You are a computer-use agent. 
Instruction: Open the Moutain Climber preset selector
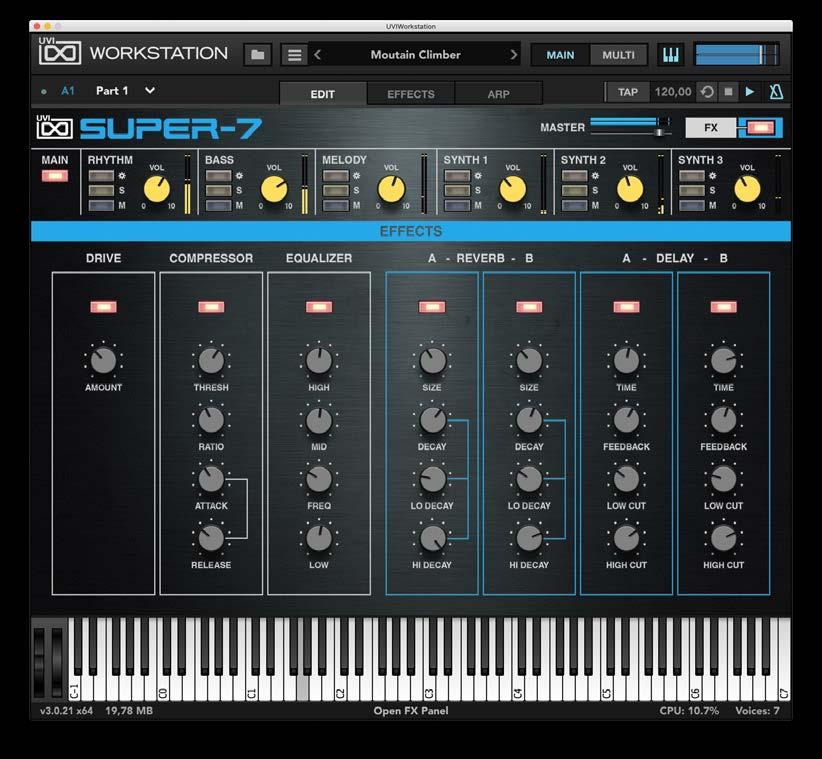click(x=415, y=55)
